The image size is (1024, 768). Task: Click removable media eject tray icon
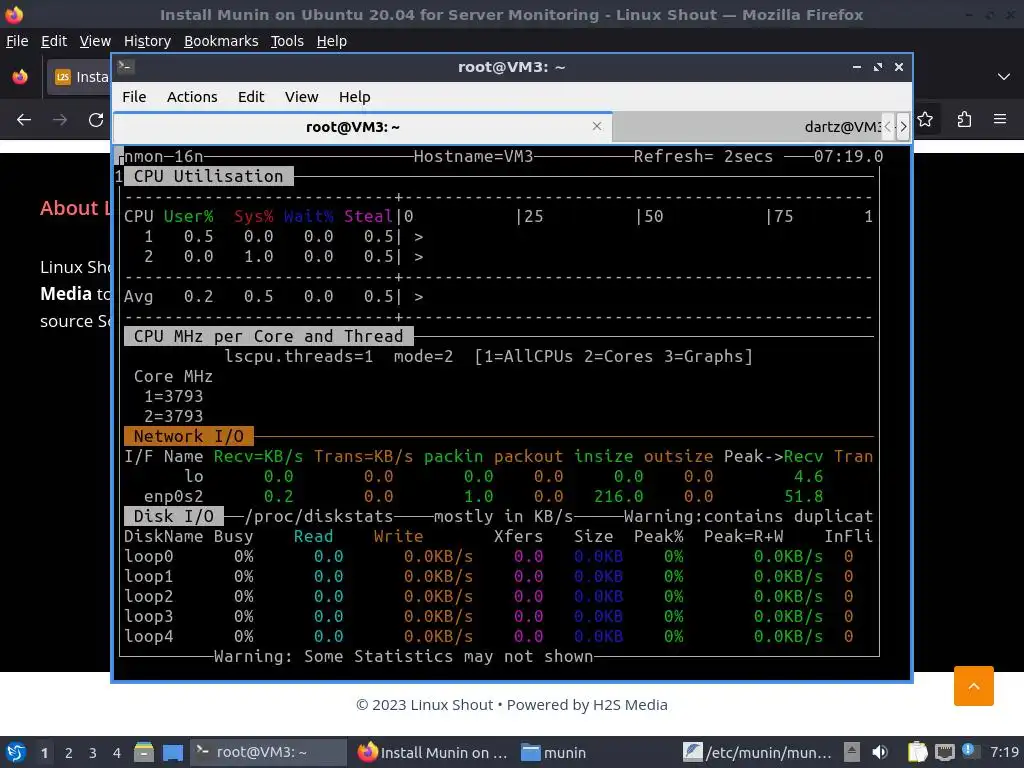click(852, 752)
